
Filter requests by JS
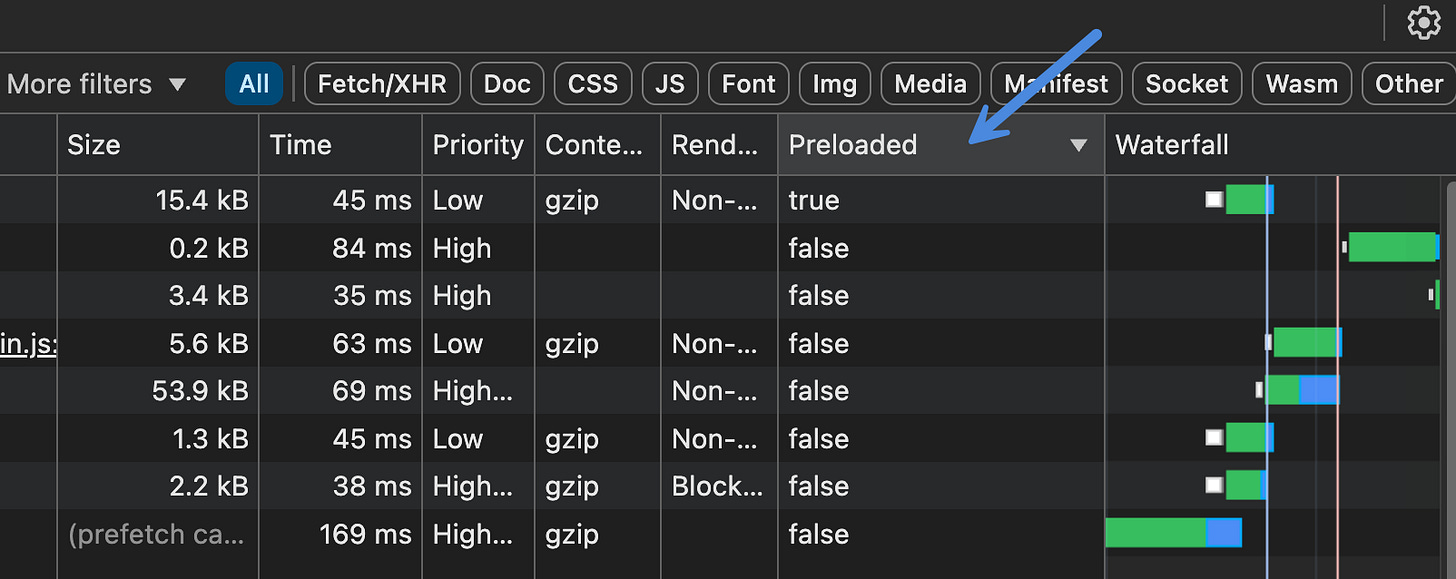[x=670, y=84]
